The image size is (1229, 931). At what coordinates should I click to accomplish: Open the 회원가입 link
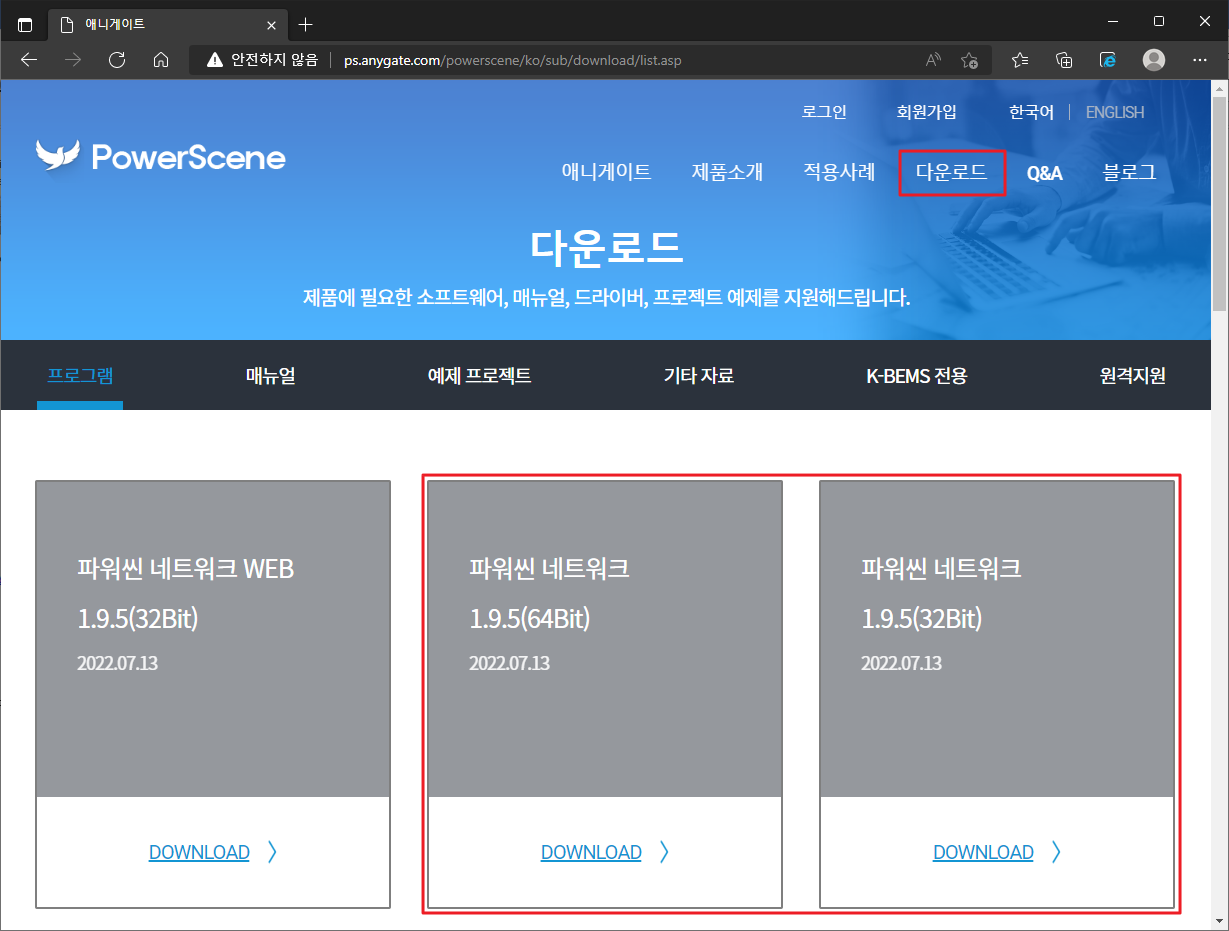pyautogui.click(x=926, y=112)
